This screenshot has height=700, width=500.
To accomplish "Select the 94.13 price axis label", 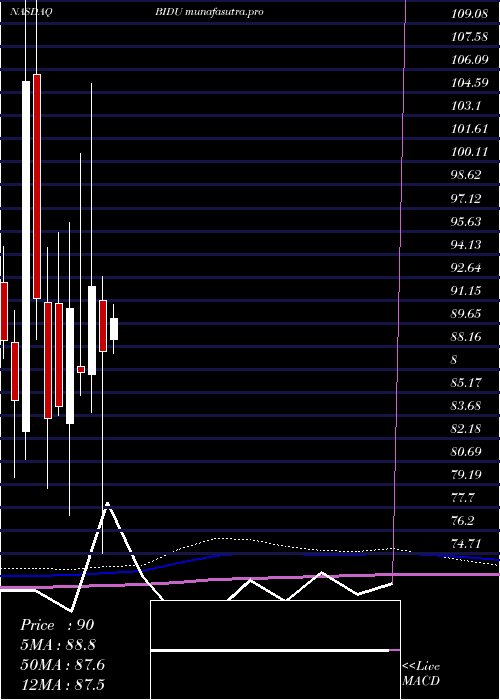I will pyautogui.click(x=467, y=245).
